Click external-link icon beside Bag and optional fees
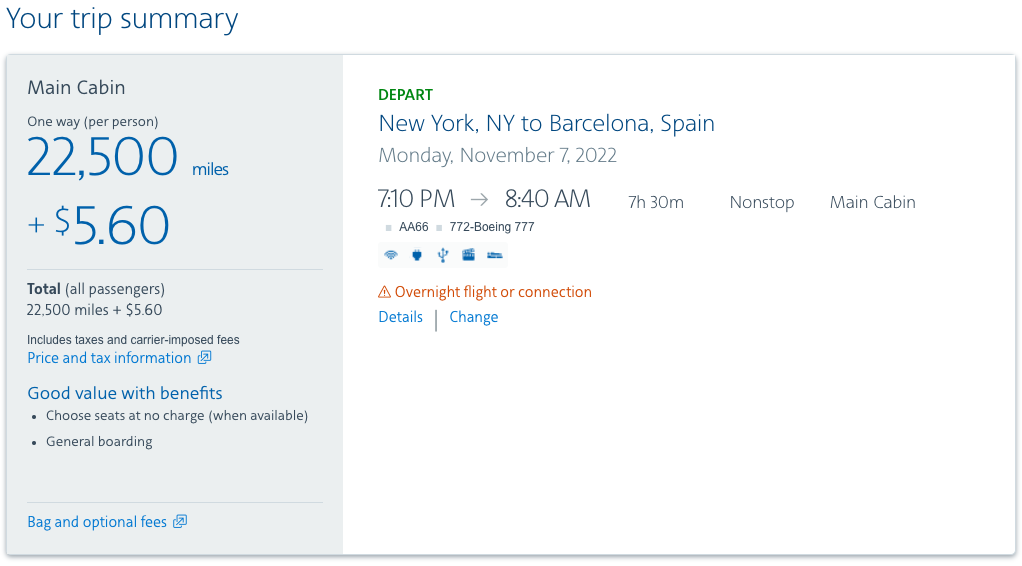Screen dimensions: 1022x566 pos(180,522)
